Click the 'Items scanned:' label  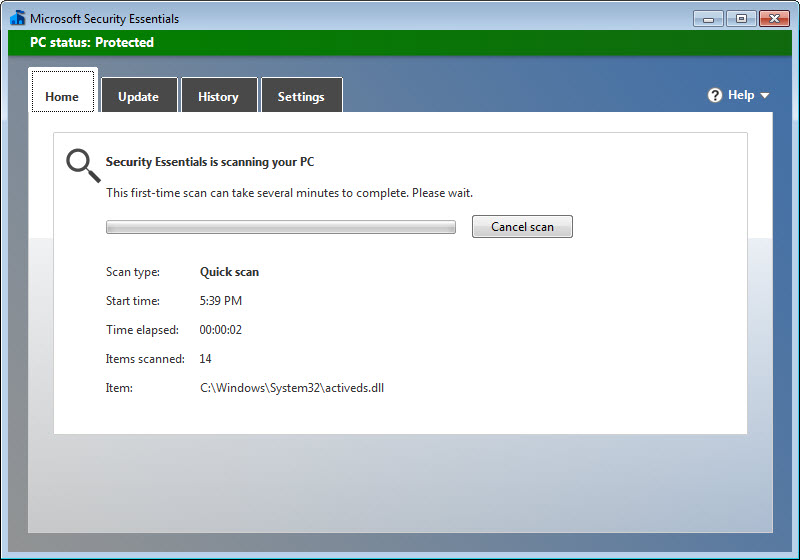click(x=145, y=359)
